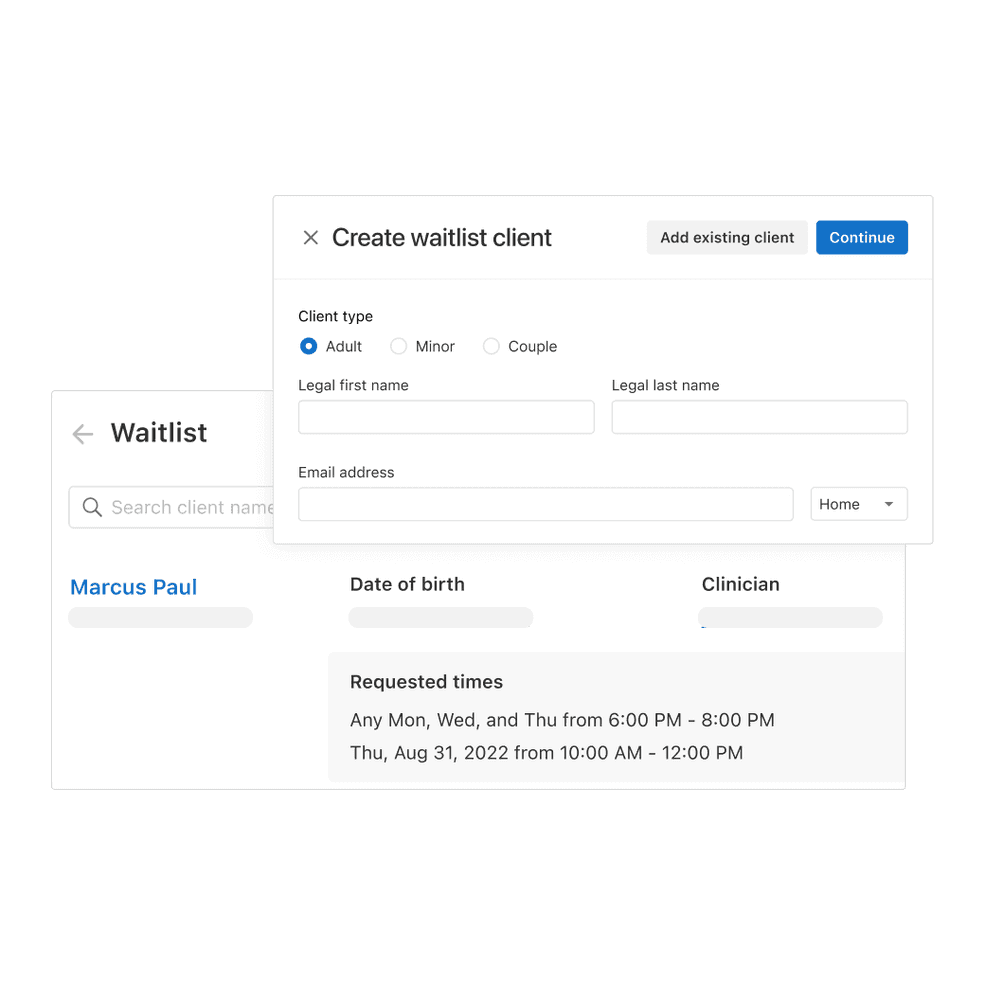Focus the Legal last name field
This screenshot has height=985, width=985.
[759, 417]
